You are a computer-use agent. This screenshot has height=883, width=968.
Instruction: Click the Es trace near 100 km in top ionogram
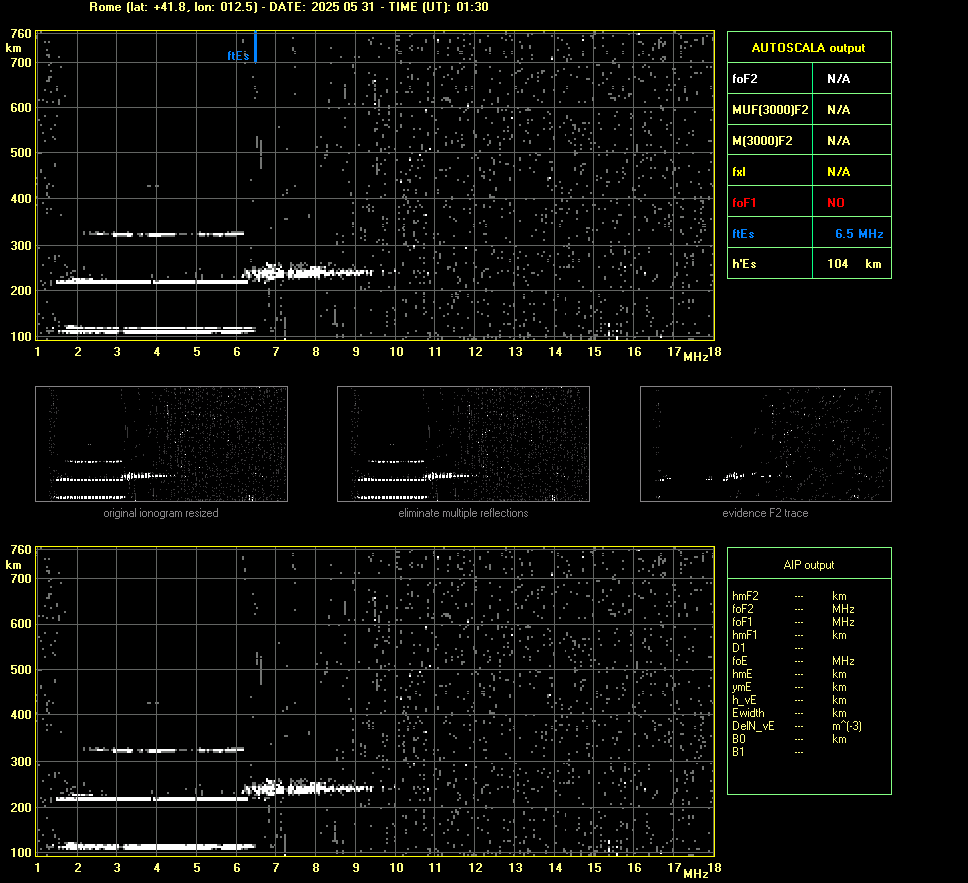click(x=157, y=330)
